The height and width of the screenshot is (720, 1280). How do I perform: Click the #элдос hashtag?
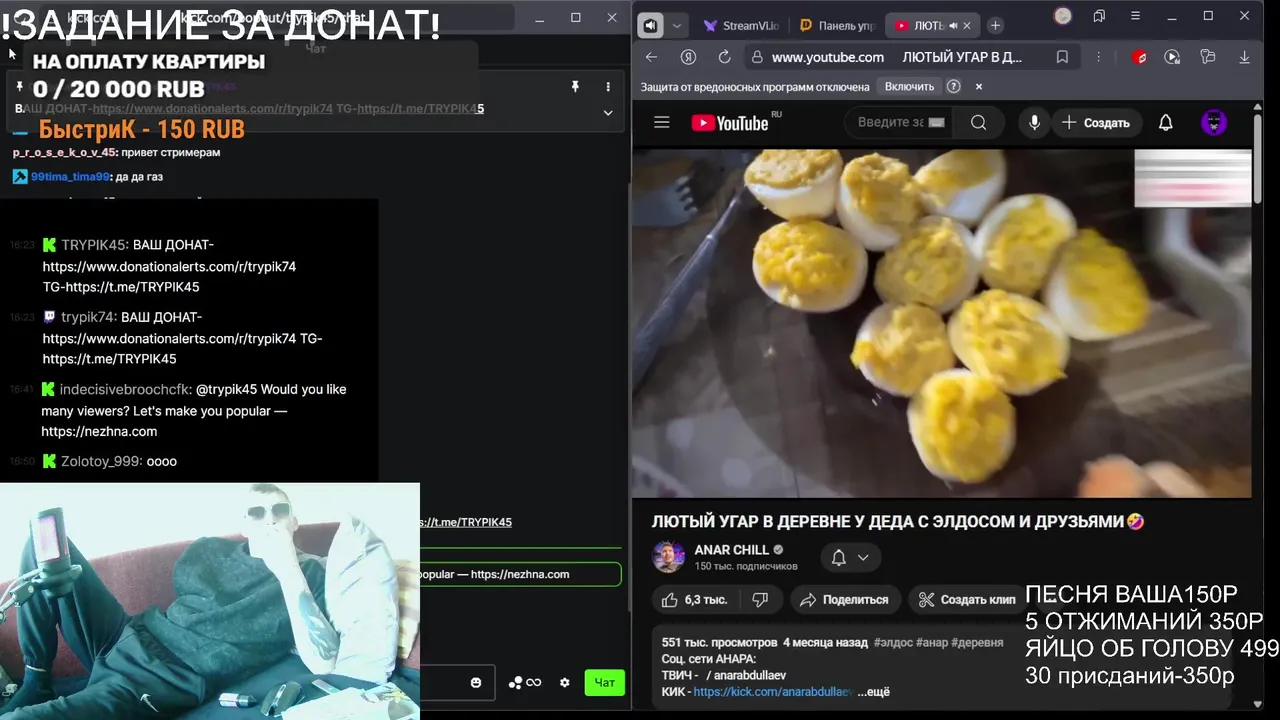point(892,642)
